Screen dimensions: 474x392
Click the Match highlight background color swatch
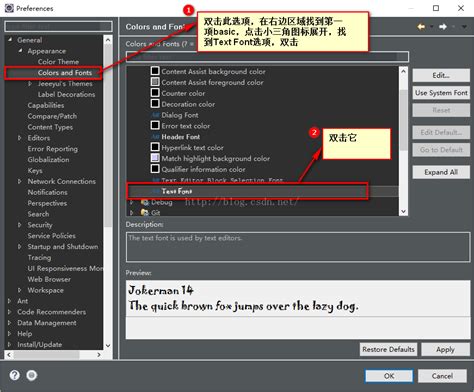point(155,158)
